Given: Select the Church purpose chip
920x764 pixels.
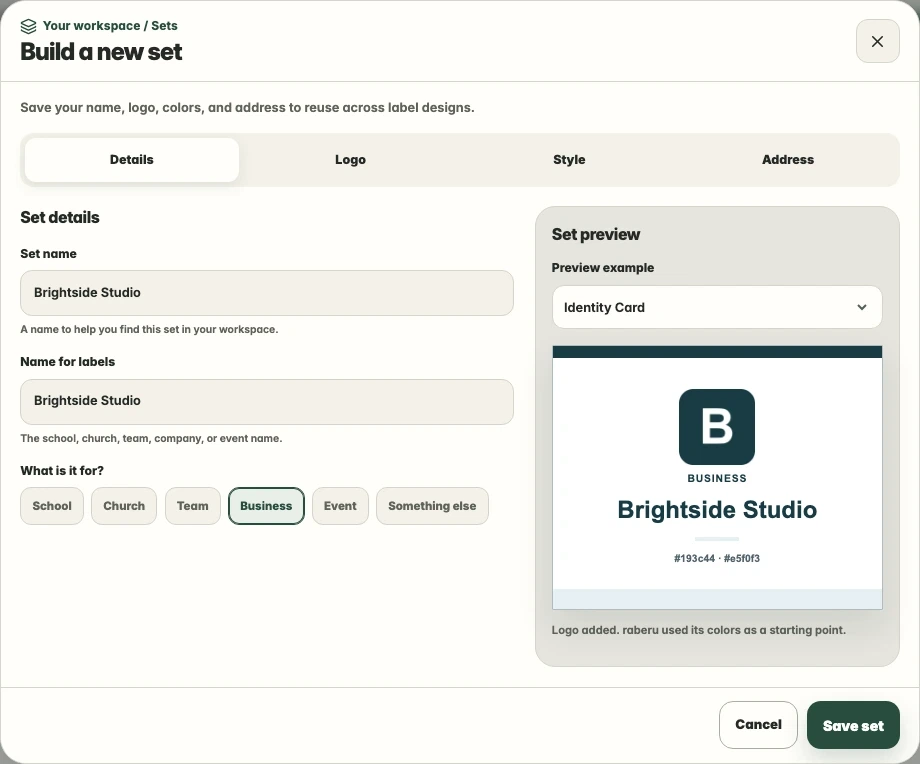Looking at the screenshot, I should pyautogui.click(x=124, y=506).
